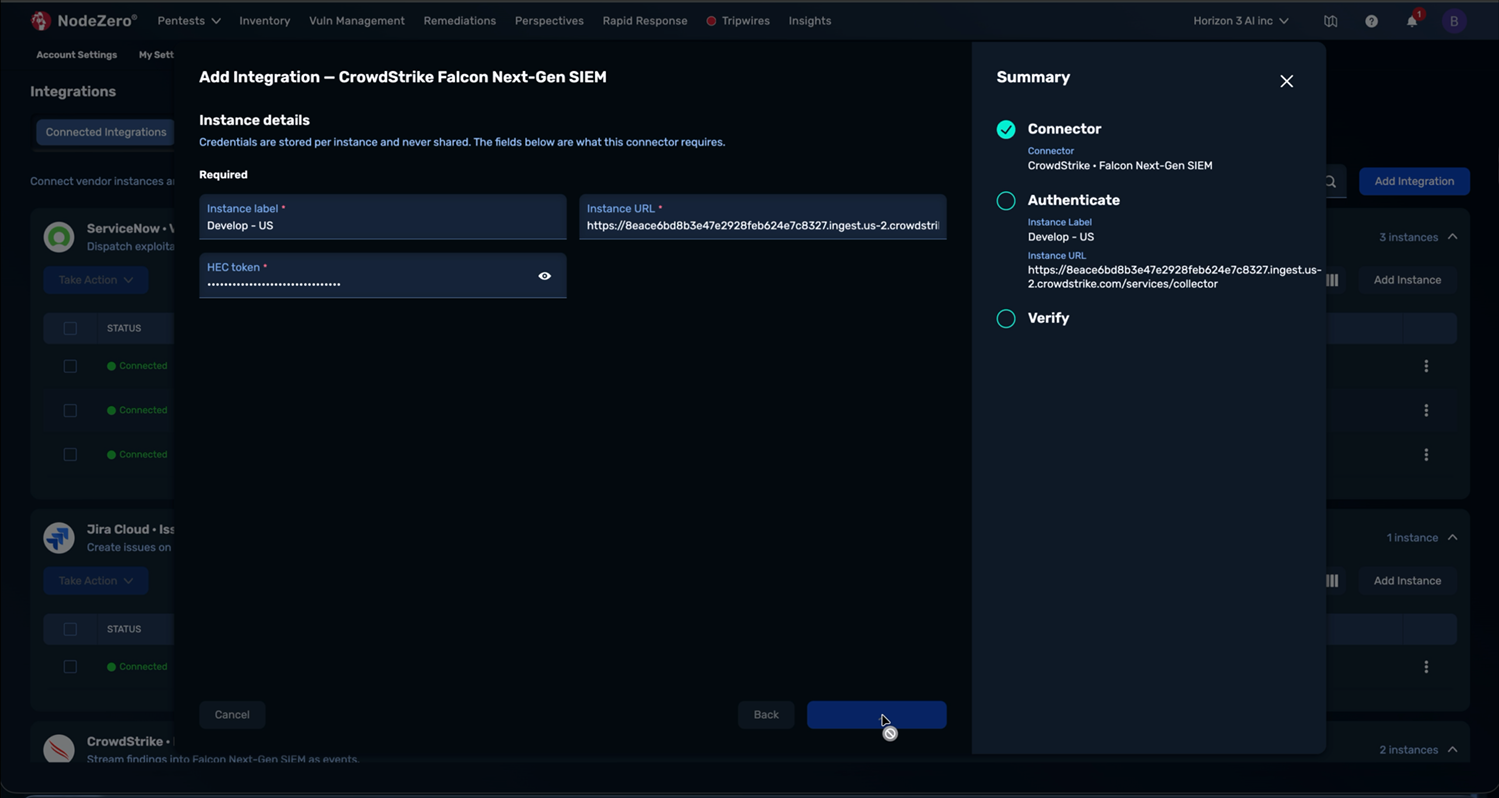Click the CrowdStrike integration logo
This screenshot has width=1499, height=798.
[59, 749]
